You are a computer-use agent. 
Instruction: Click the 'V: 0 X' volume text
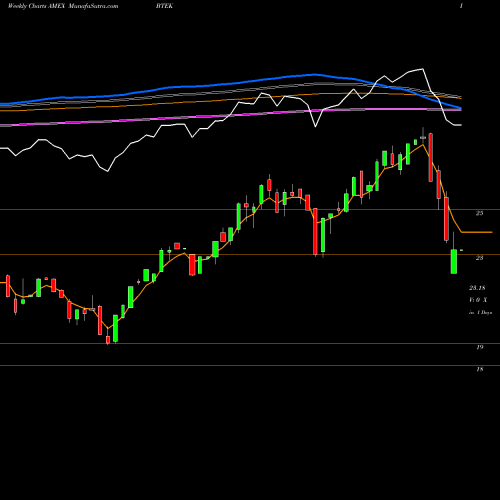478,300
